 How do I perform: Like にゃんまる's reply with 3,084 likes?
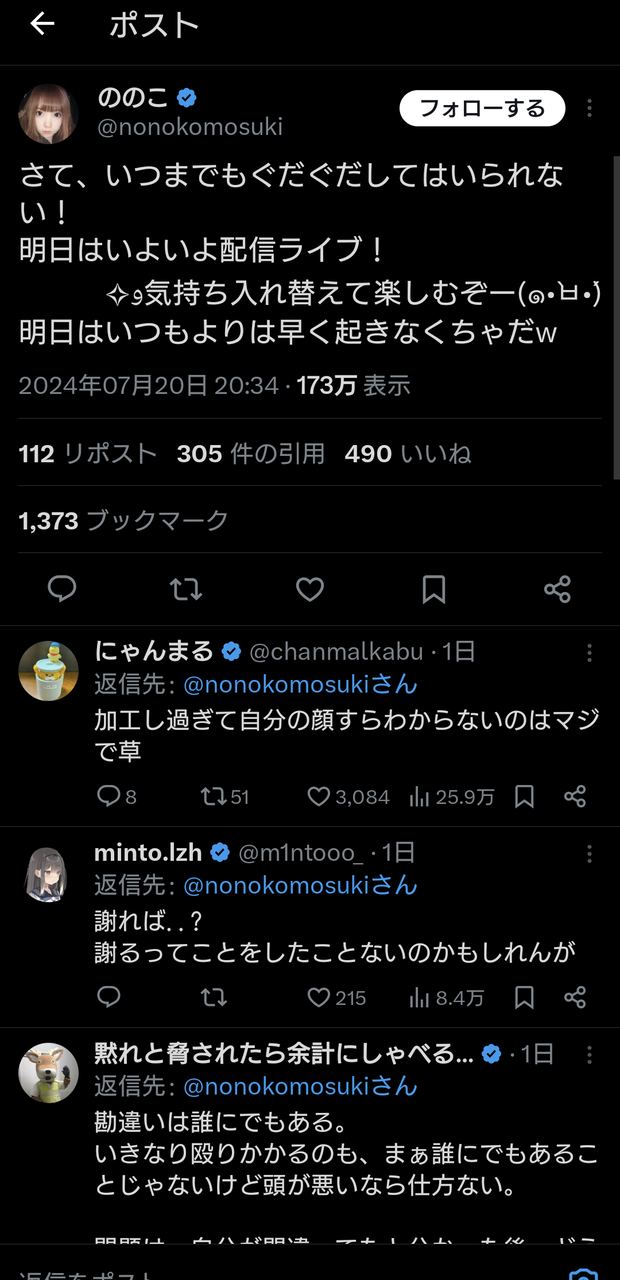pyautogui.click(x=348, y=797)
